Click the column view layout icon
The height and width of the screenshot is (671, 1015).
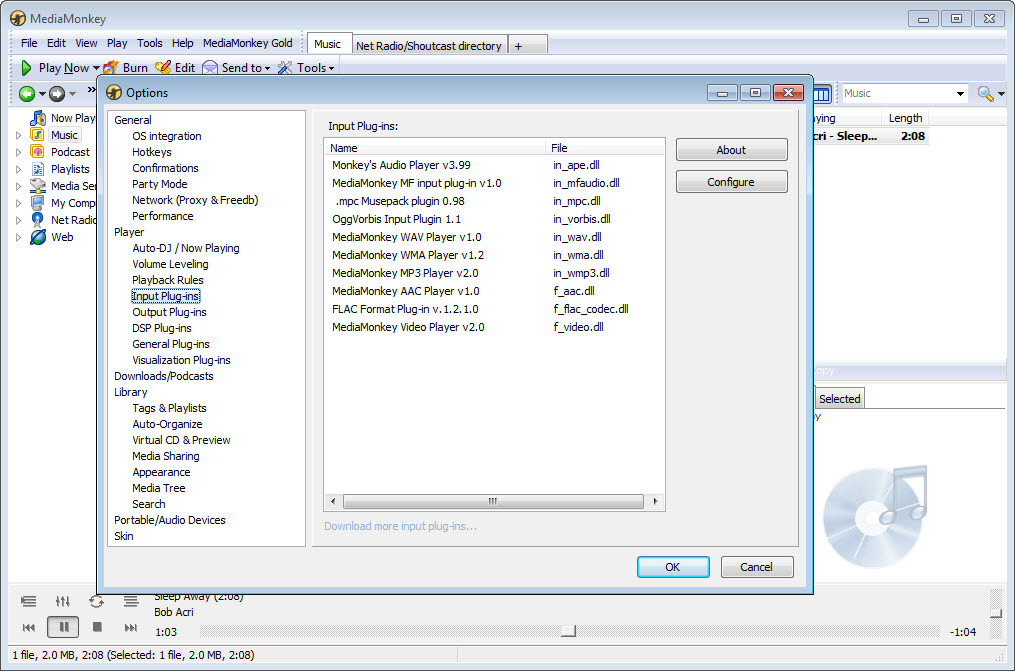click(821, 94)
